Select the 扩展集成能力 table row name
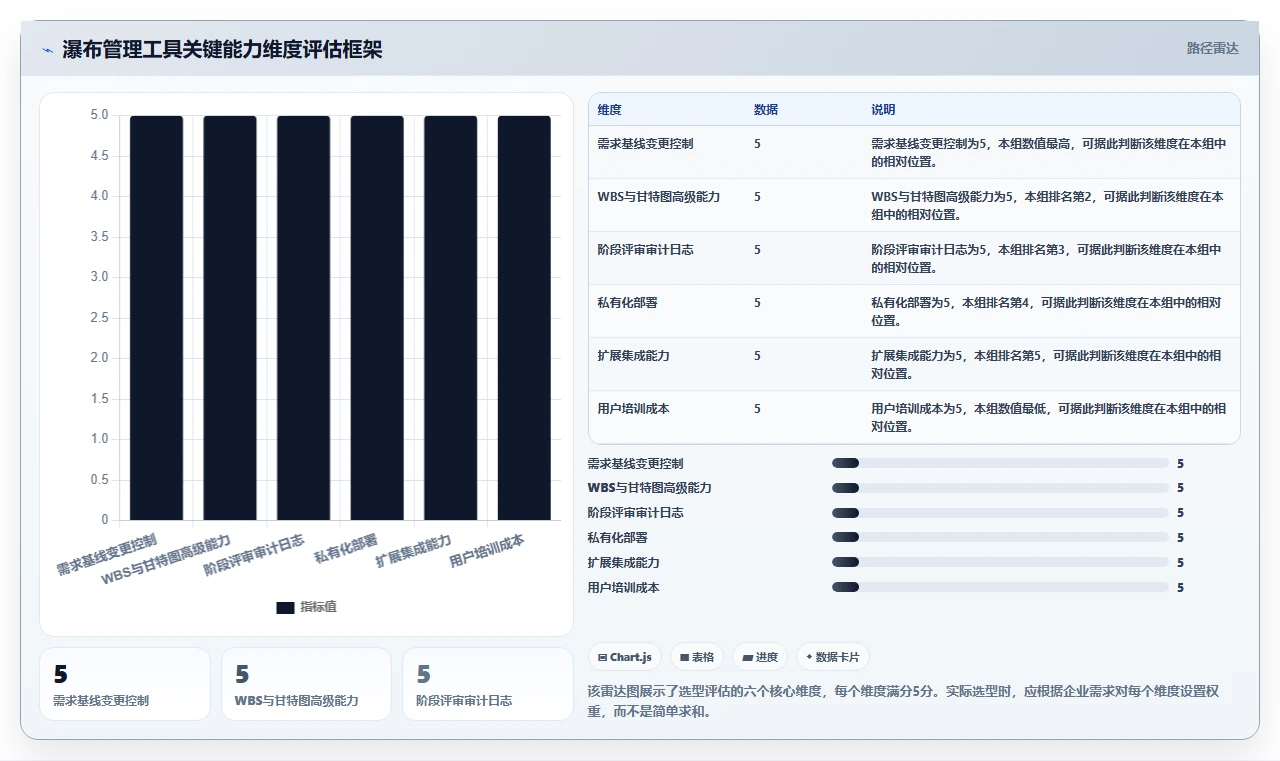Viewport: 1280px width, 761px height. pyautogui.click(x=633, y=356)
